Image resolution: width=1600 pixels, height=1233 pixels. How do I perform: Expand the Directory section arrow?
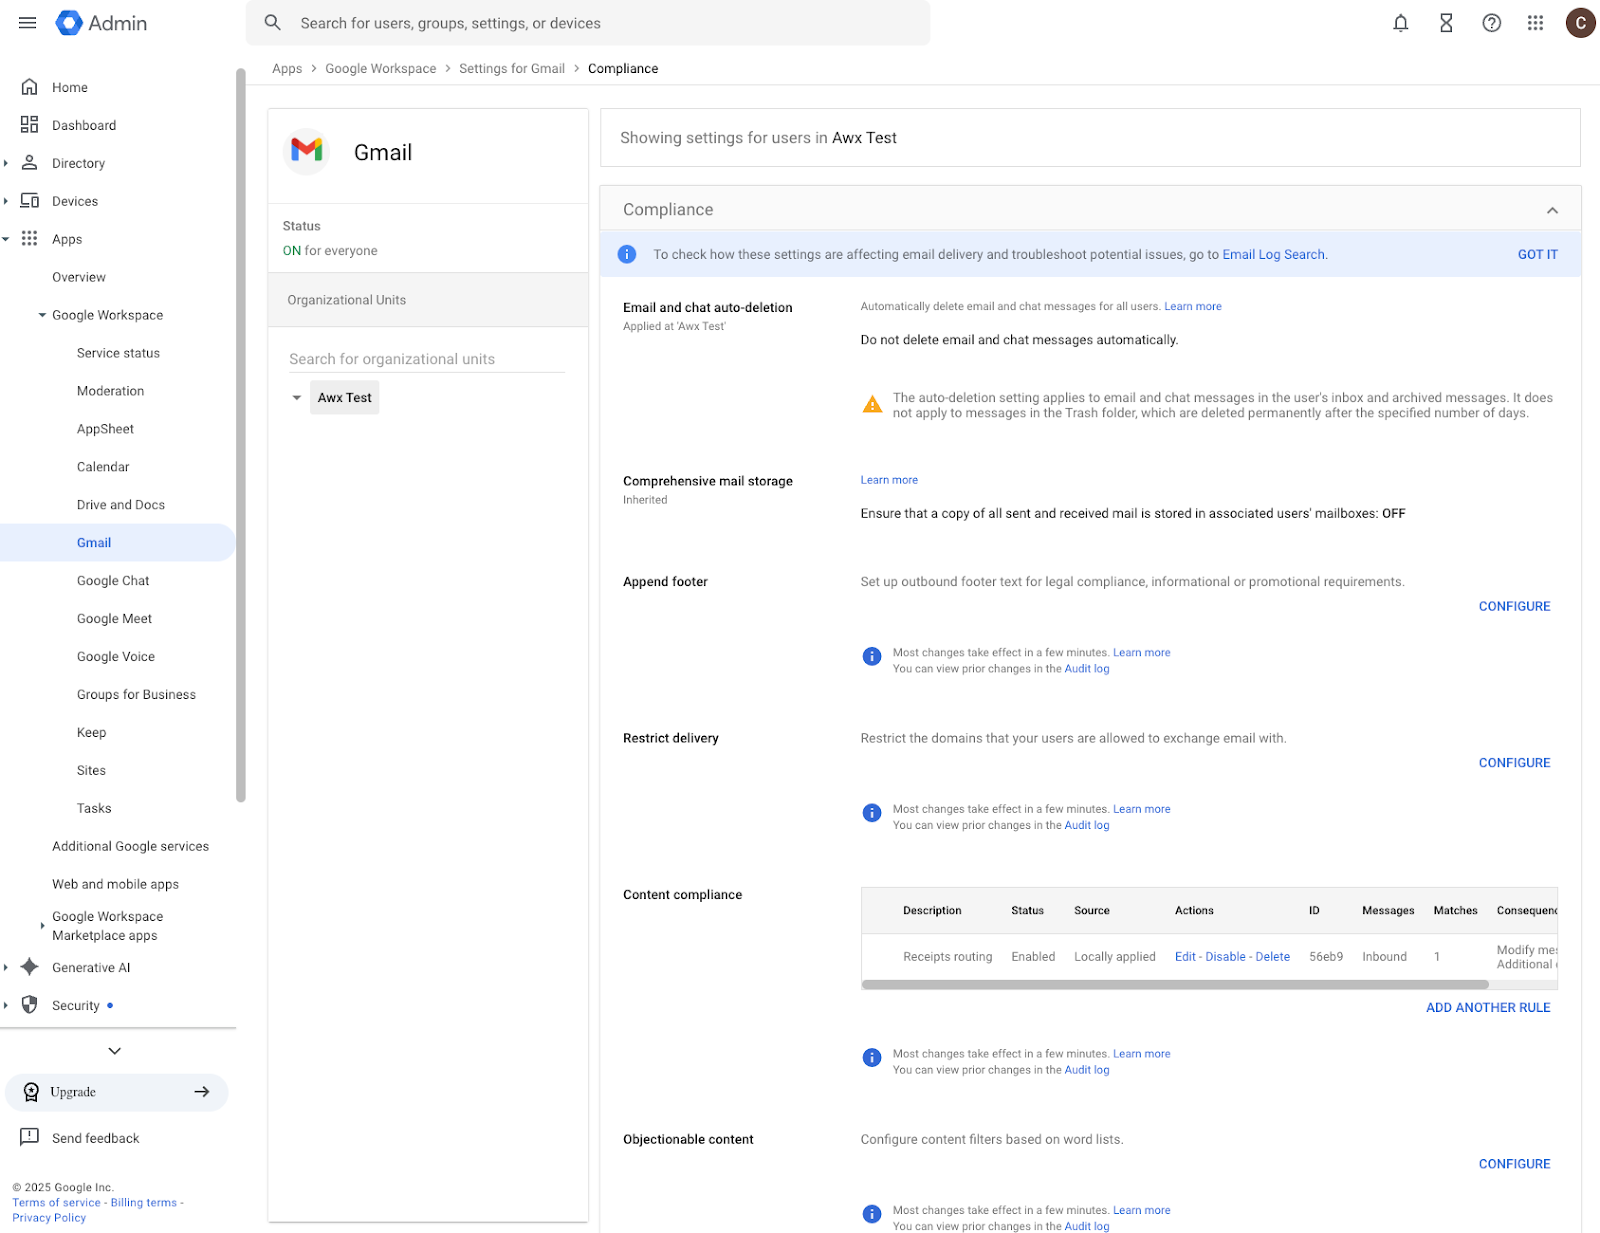6,163
